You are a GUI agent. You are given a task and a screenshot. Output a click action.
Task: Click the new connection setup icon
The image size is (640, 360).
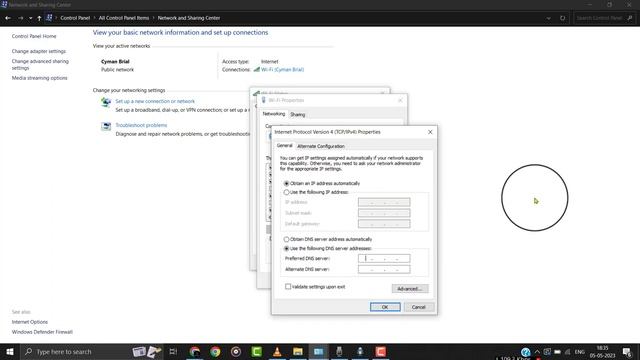[x=106, y=102]
